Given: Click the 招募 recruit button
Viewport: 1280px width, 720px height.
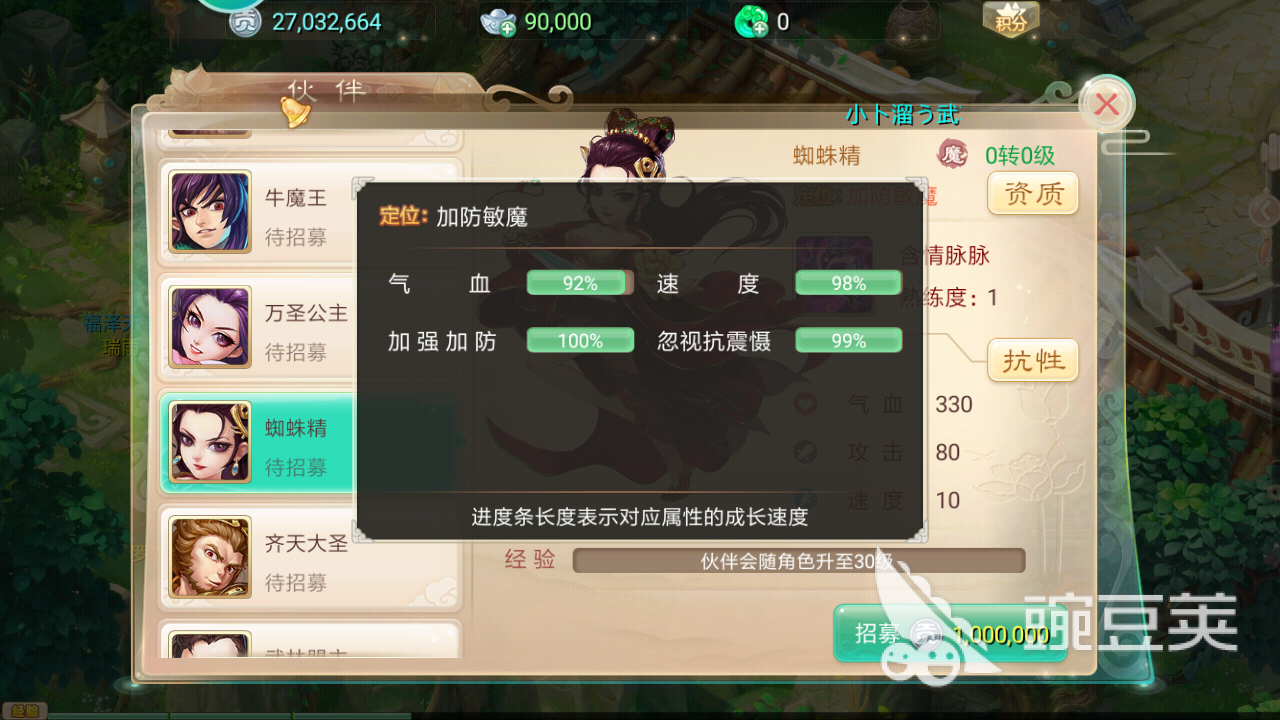Looking at the screenshot, I should 950,634.
